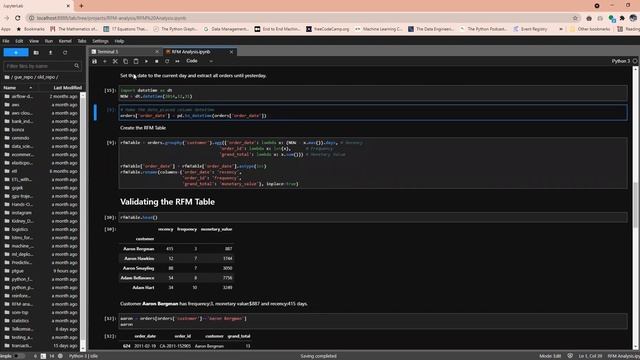Click the notebook vertical scrollbar thumb

[x=635, y=205]
